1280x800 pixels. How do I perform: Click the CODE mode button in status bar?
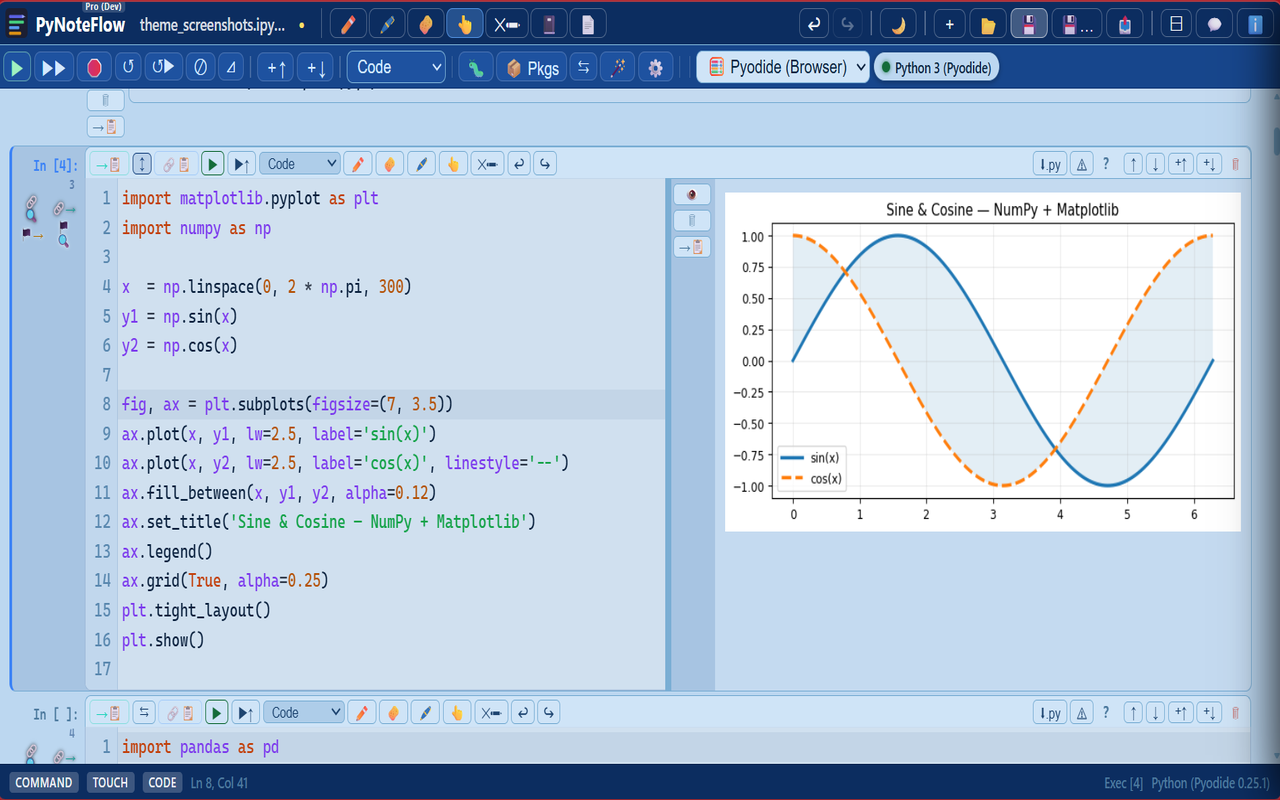(x=162, y=782)
